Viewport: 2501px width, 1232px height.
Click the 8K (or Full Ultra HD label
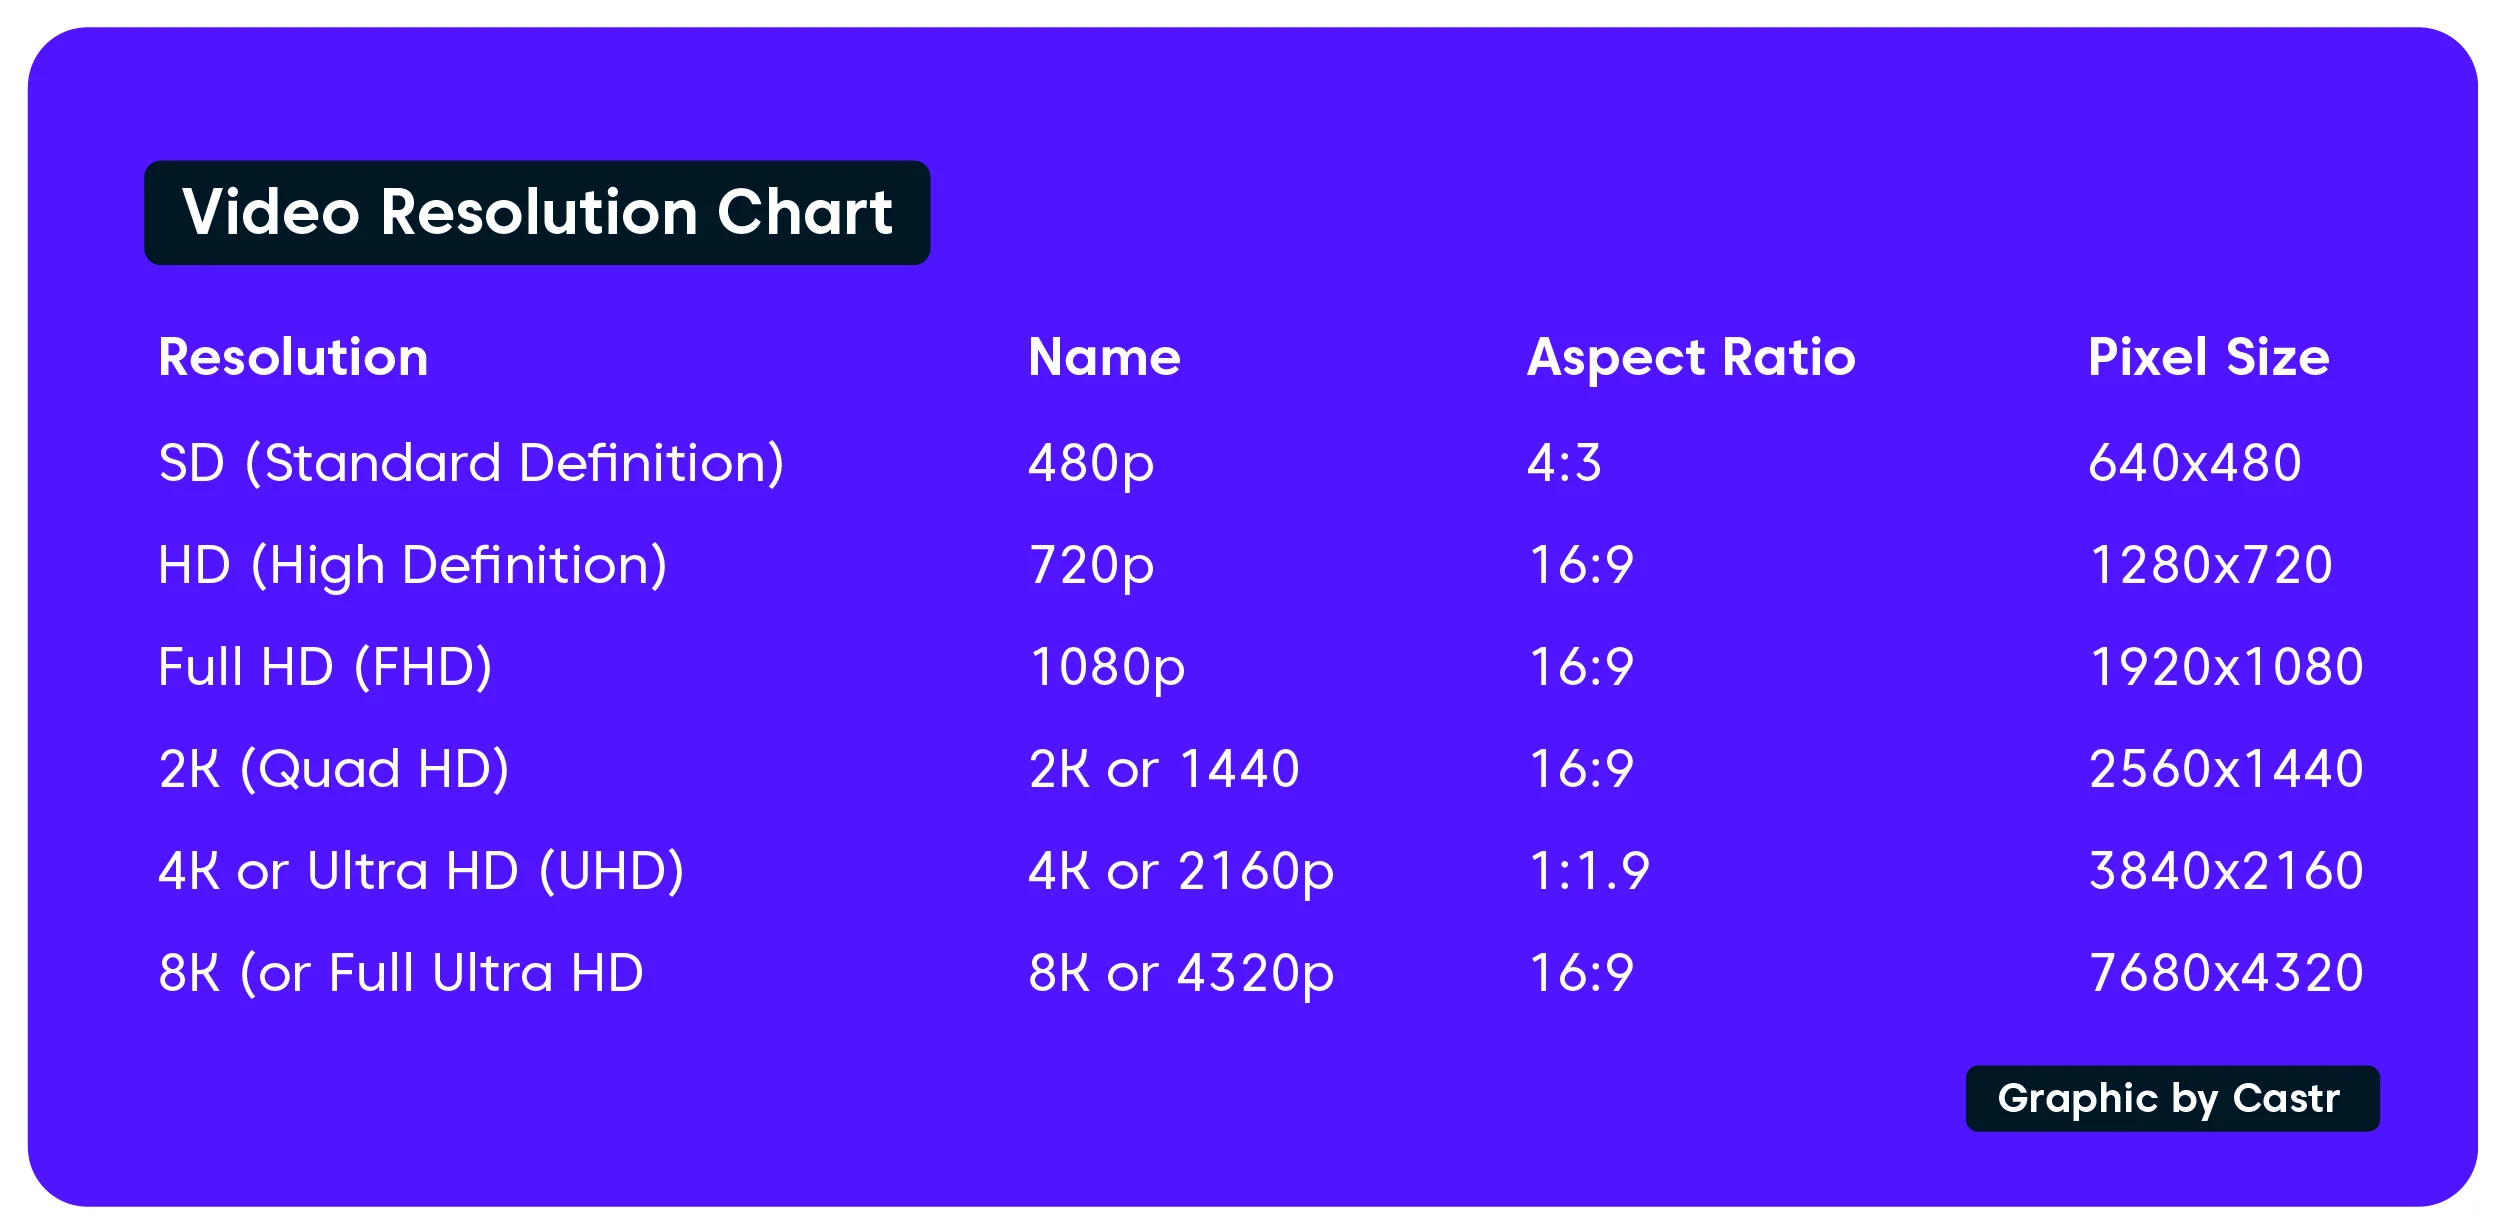click(x=401, y=974)
